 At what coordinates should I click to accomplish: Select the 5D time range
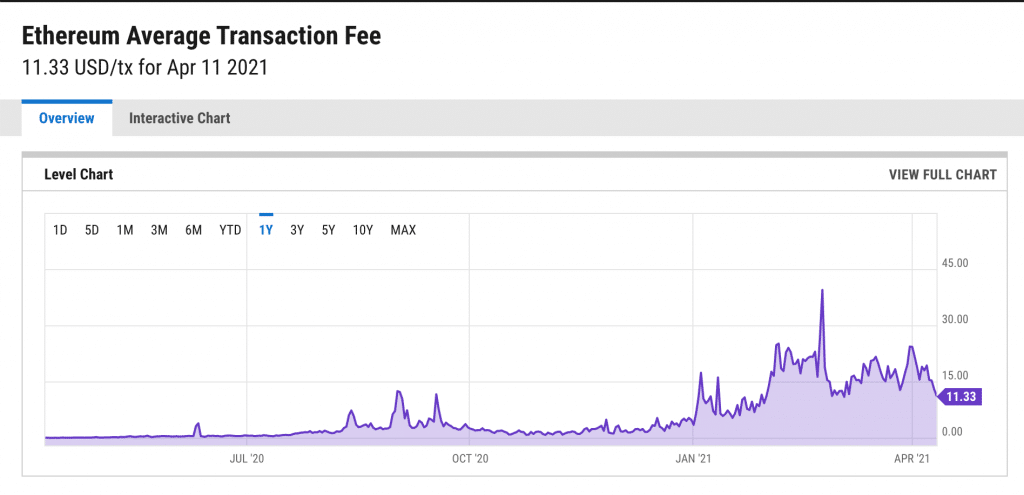[92, 230]
